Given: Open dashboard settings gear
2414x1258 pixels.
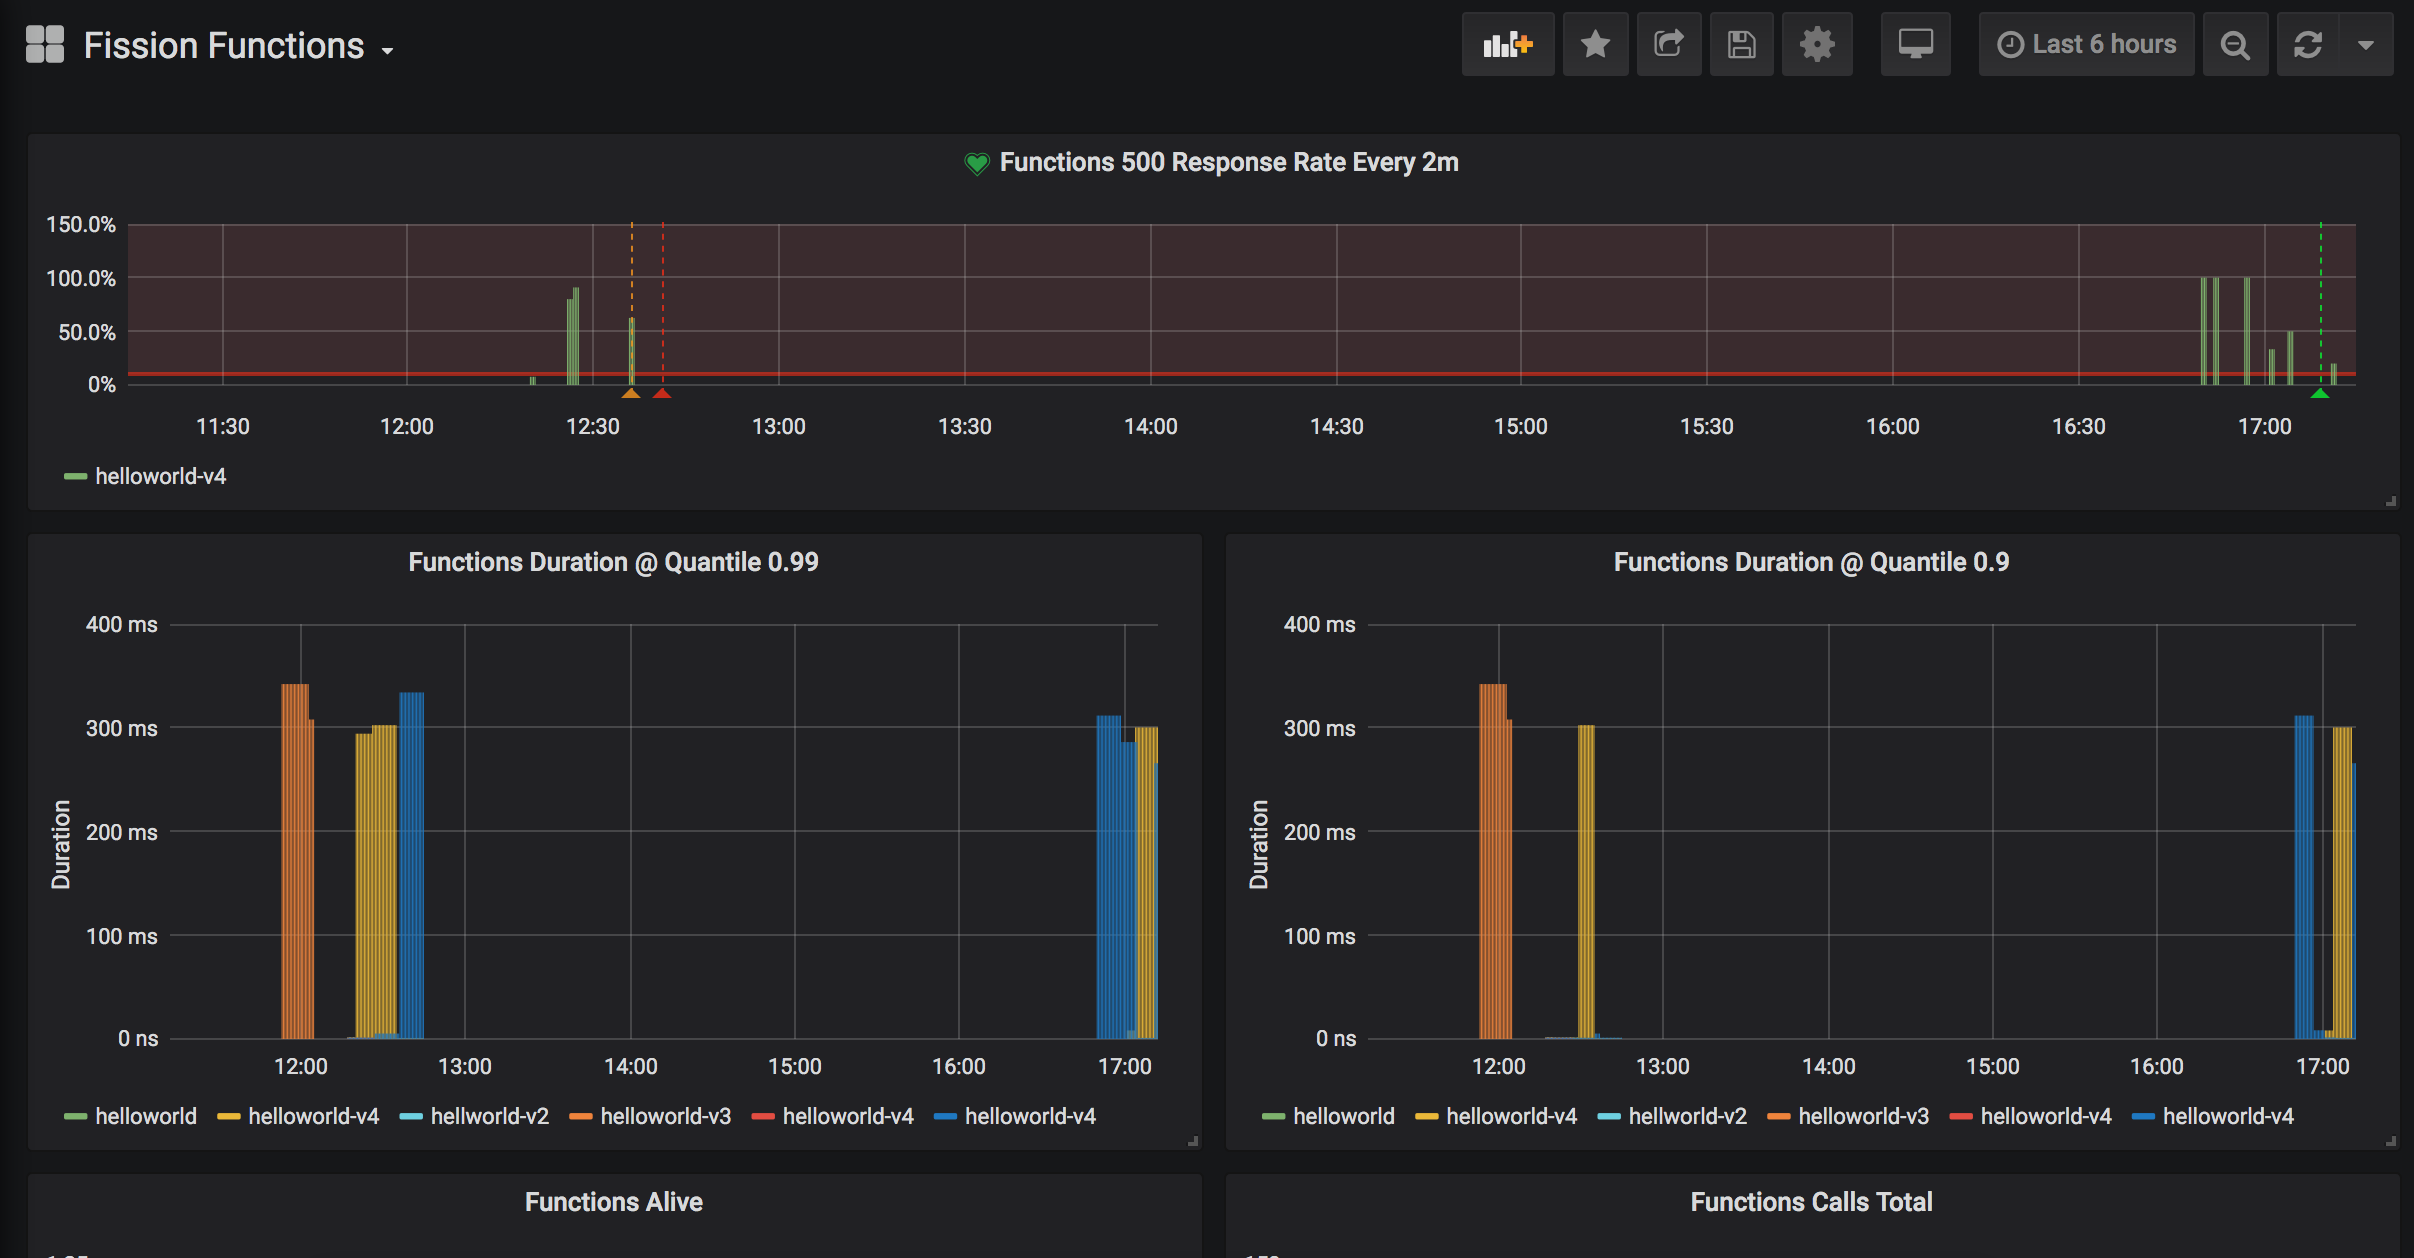Looking at the screenshot, I should (1816, 45).
